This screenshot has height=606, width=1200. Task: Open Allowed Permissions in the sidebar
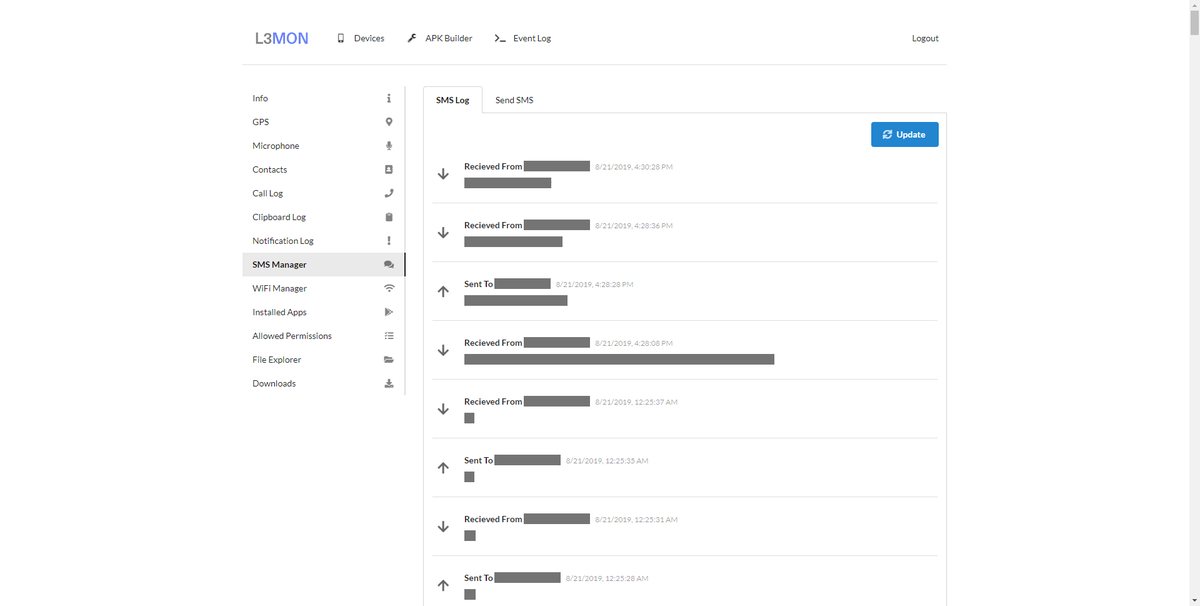(x=323, y=336)
